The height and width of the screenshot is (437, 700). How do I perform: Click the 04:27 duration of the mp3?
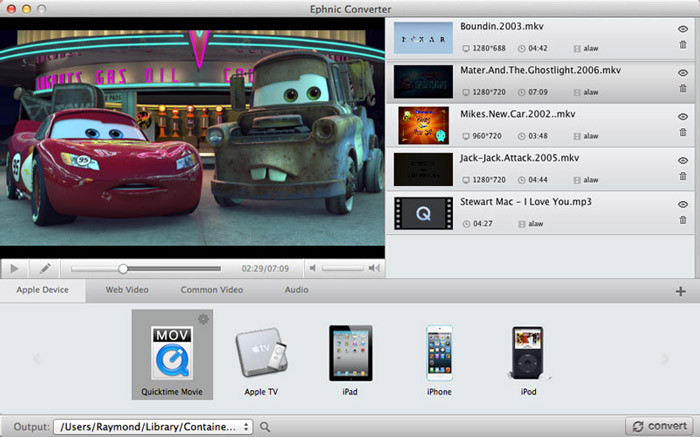click(x=483, y=224)
